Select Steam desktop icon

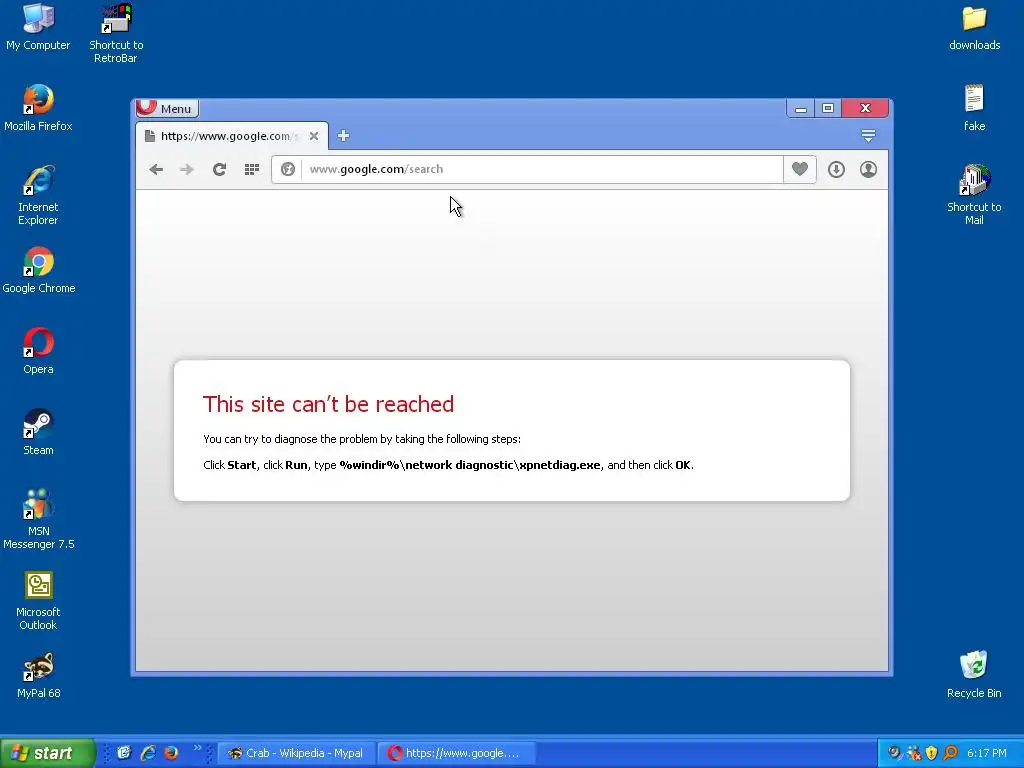(x=39, y=432)
